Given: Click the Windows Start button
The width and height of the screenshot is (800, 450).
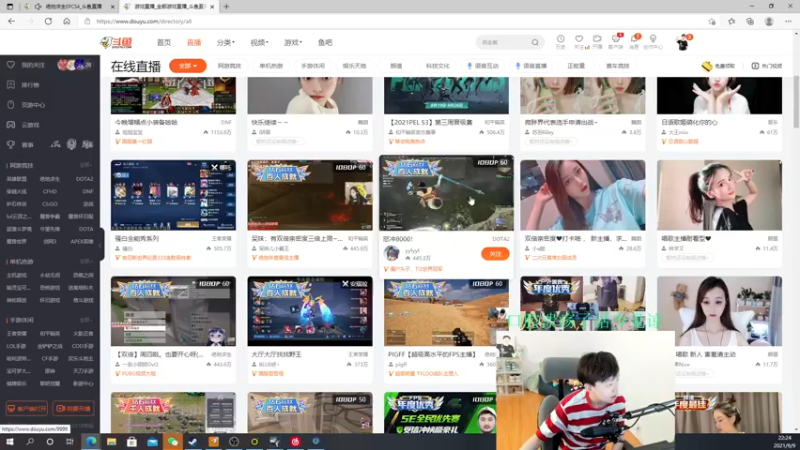Looking at the screenshot, I should pyautogui.click(x=10, y=441).
